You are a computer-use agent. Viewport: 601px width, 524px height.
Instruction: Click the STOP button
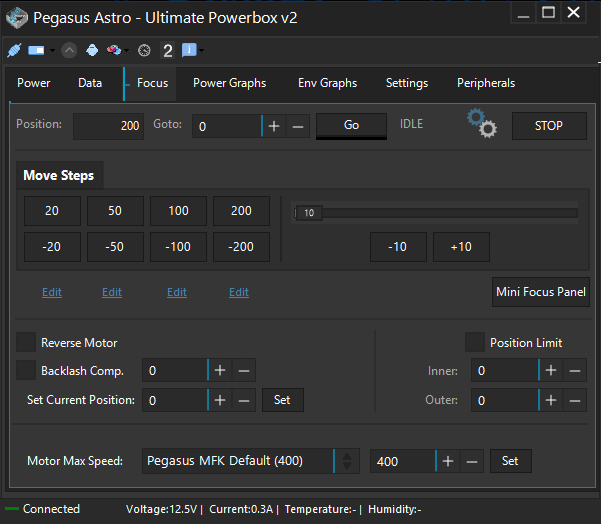(x=549, y=126)
